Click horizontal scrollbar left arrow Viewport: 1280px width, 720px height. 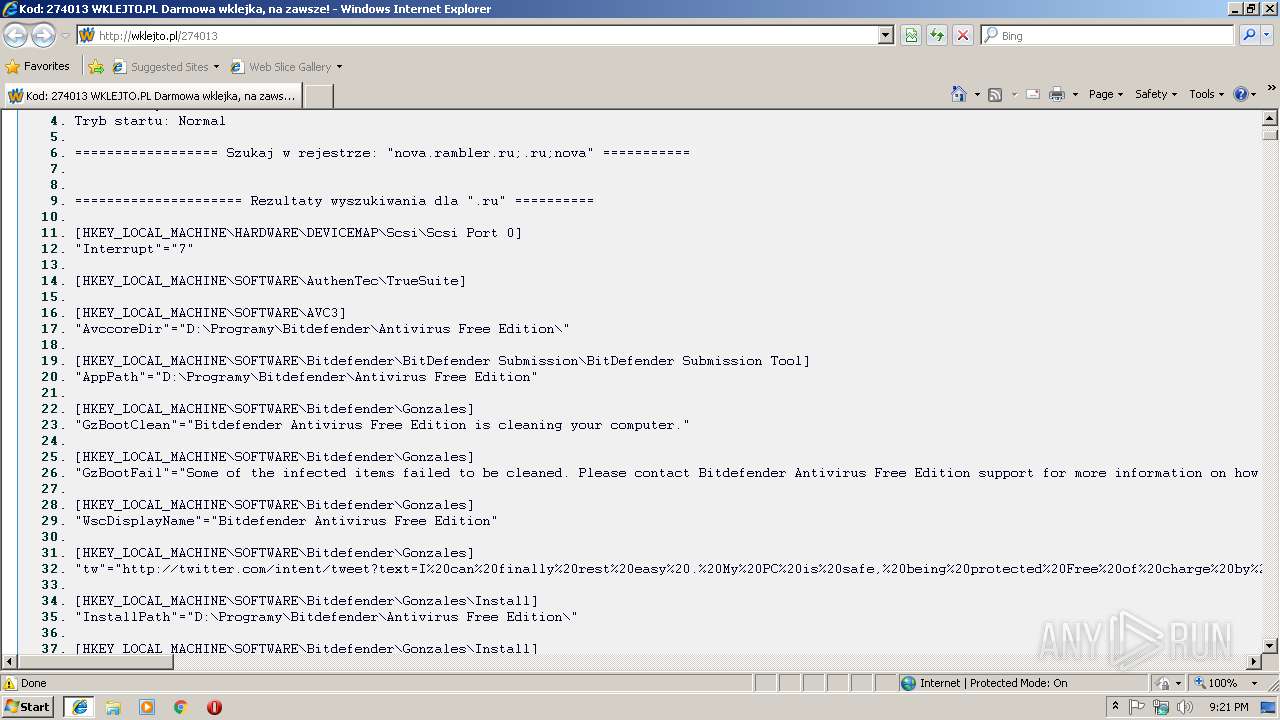(x=9, y=662)
